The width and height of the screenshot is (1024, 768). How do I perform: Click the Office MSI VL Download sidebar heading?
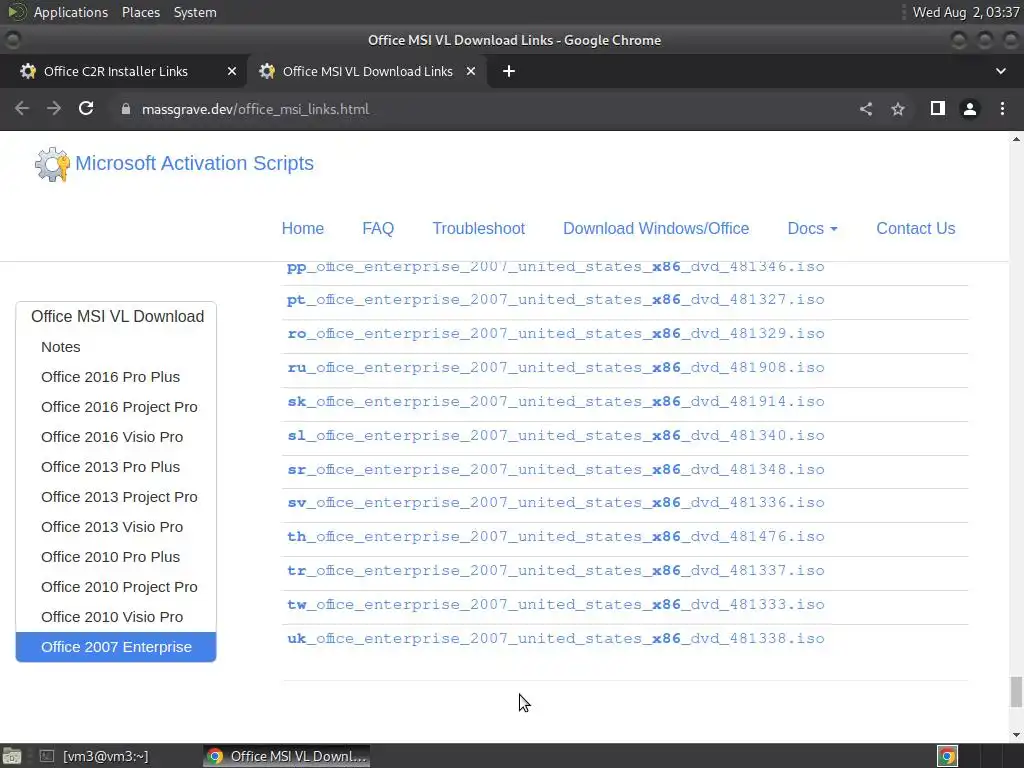click(x=116, y=316)
